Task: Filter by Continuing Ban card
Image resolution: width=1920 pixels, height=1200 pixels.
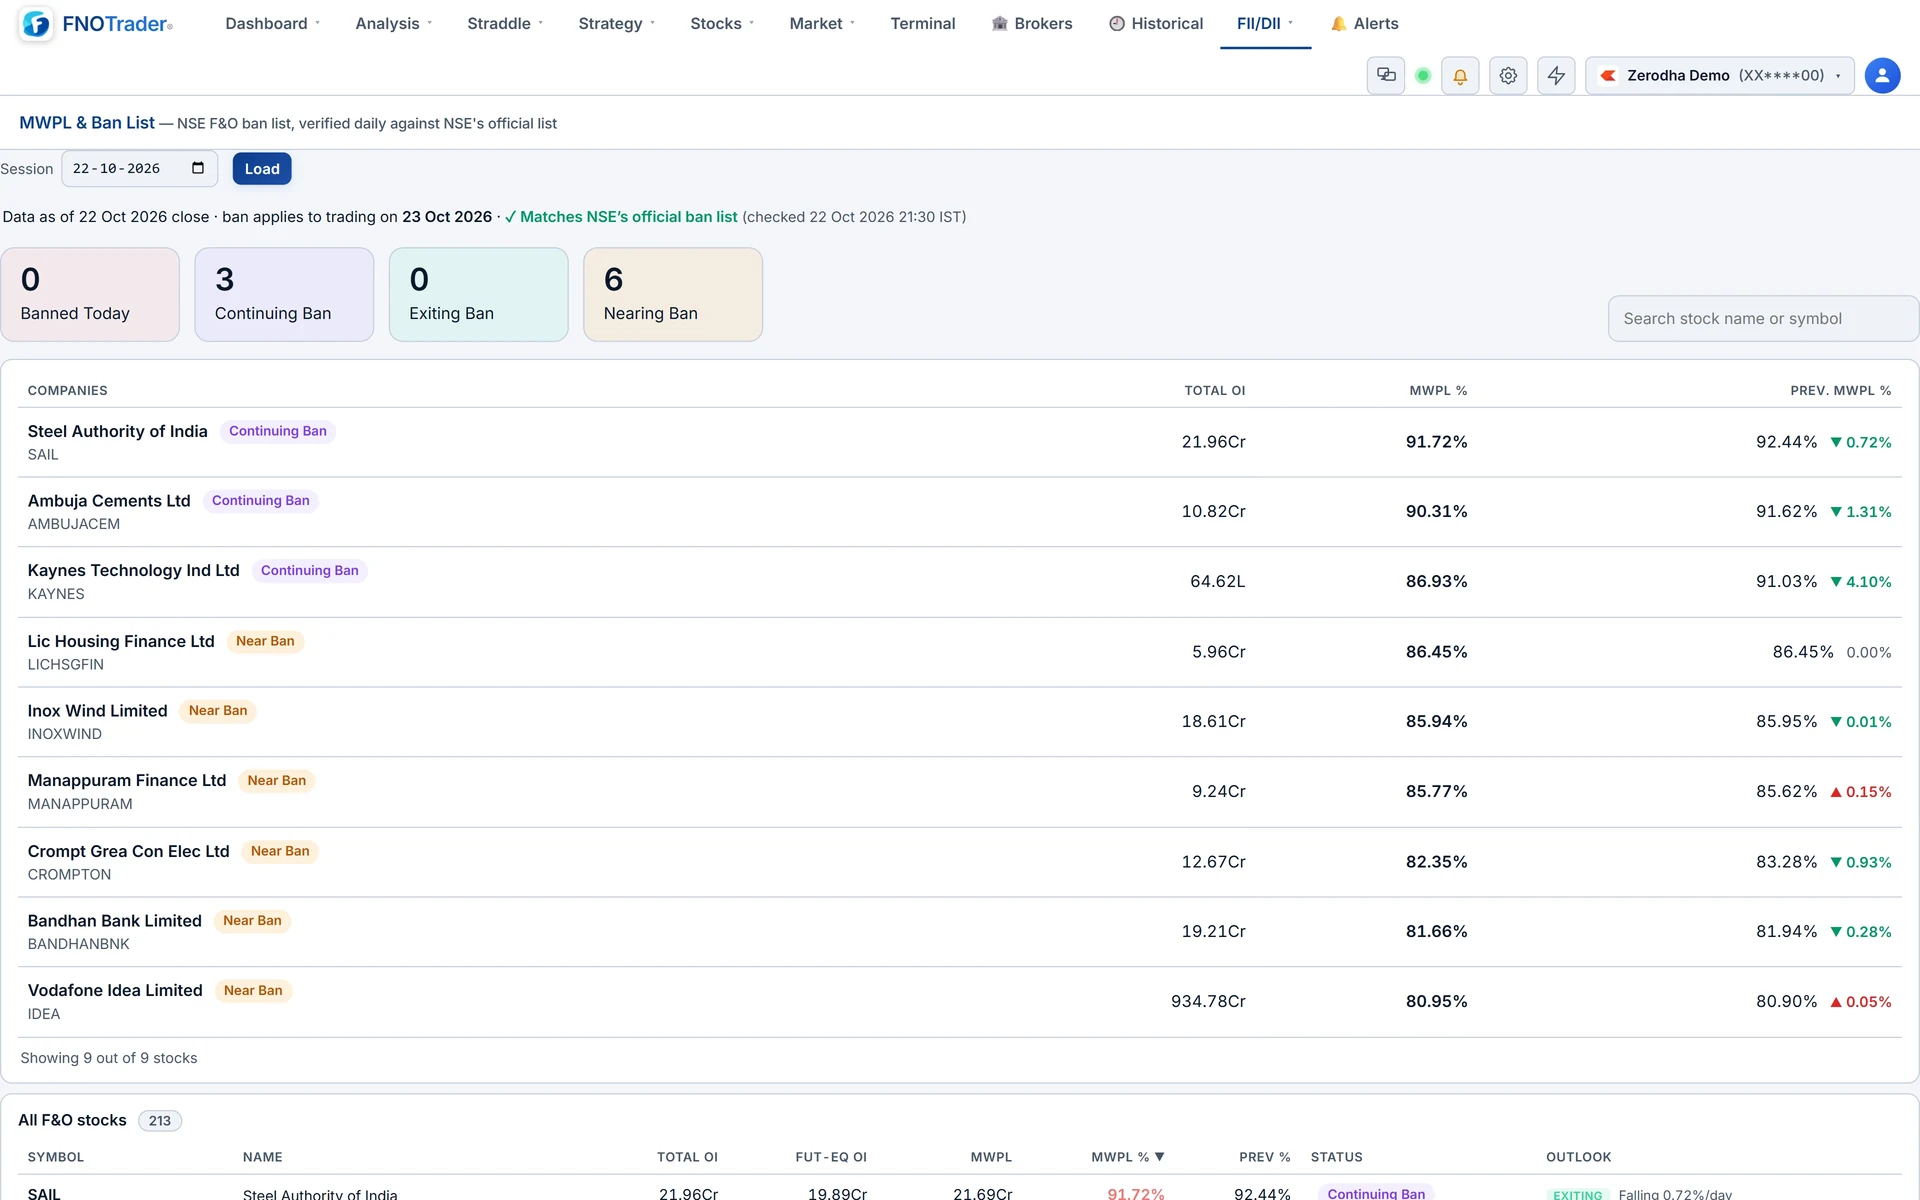Action: [284, 294]
